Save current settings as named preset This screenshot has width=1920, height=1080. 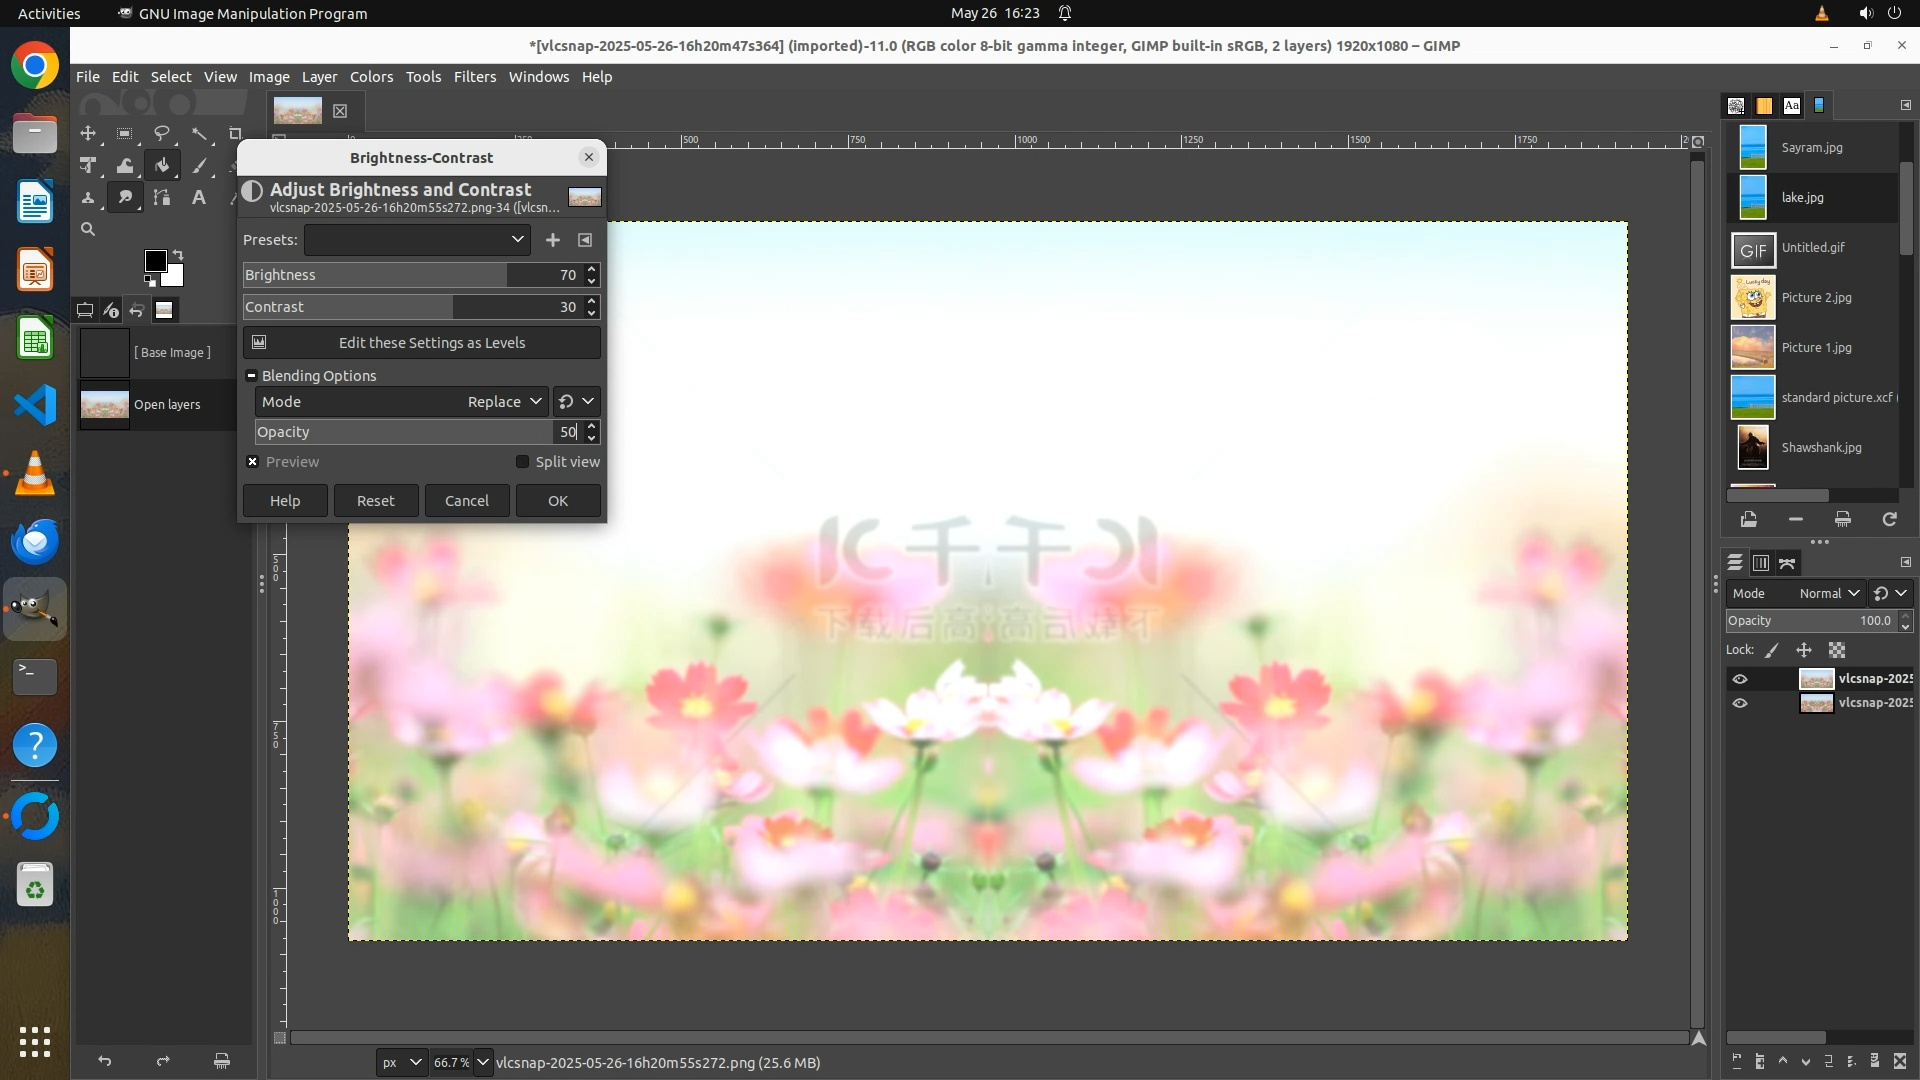click(553, 240)
